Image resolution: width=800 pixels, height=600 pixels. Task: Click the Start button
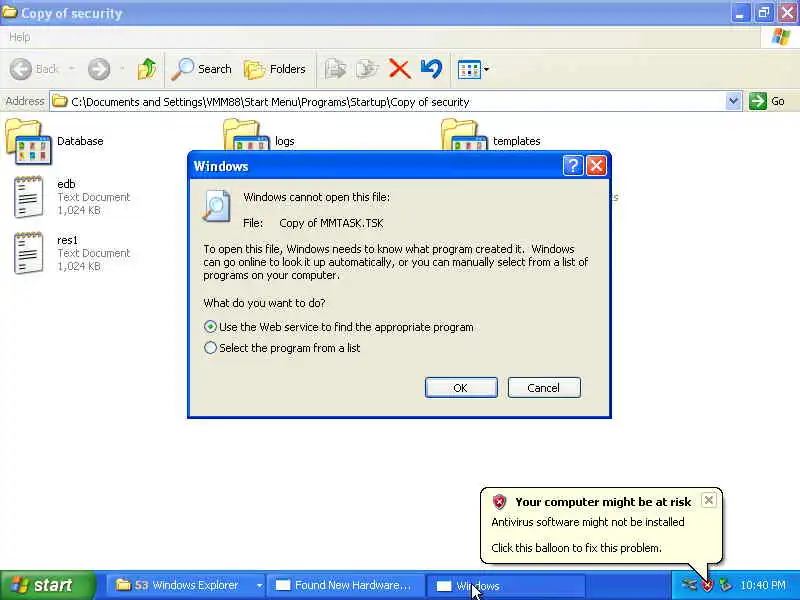click(47, 585)
